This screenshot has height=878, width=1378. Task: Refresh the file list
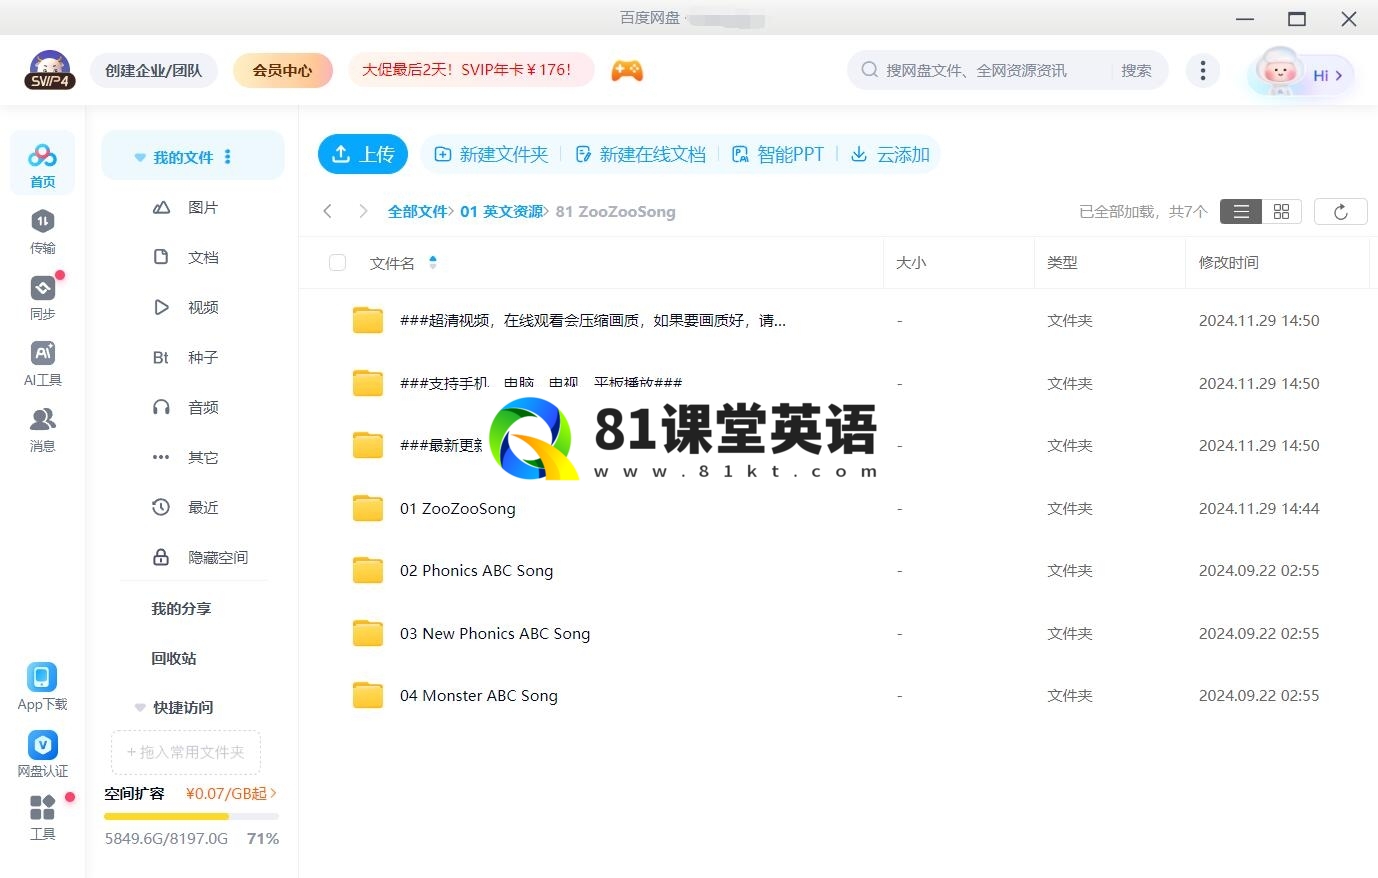1340,211
